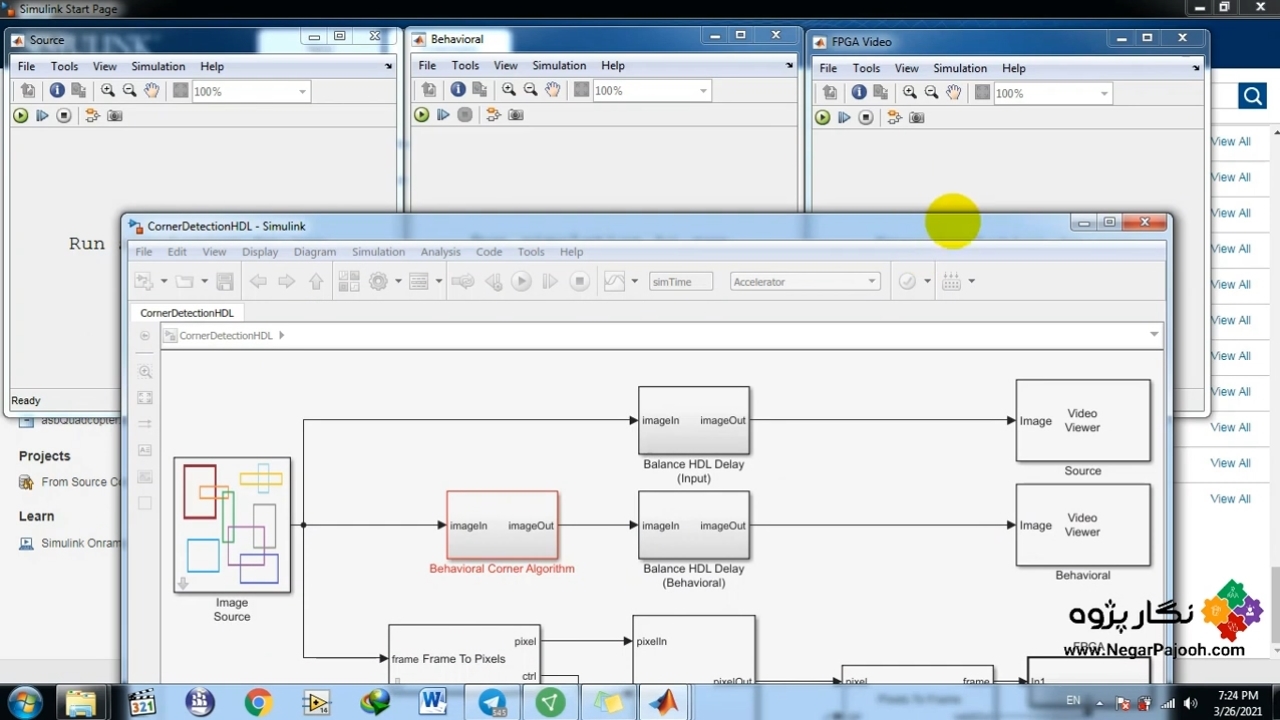Open MATLAB from the Windows taskbar

[663, 703]
